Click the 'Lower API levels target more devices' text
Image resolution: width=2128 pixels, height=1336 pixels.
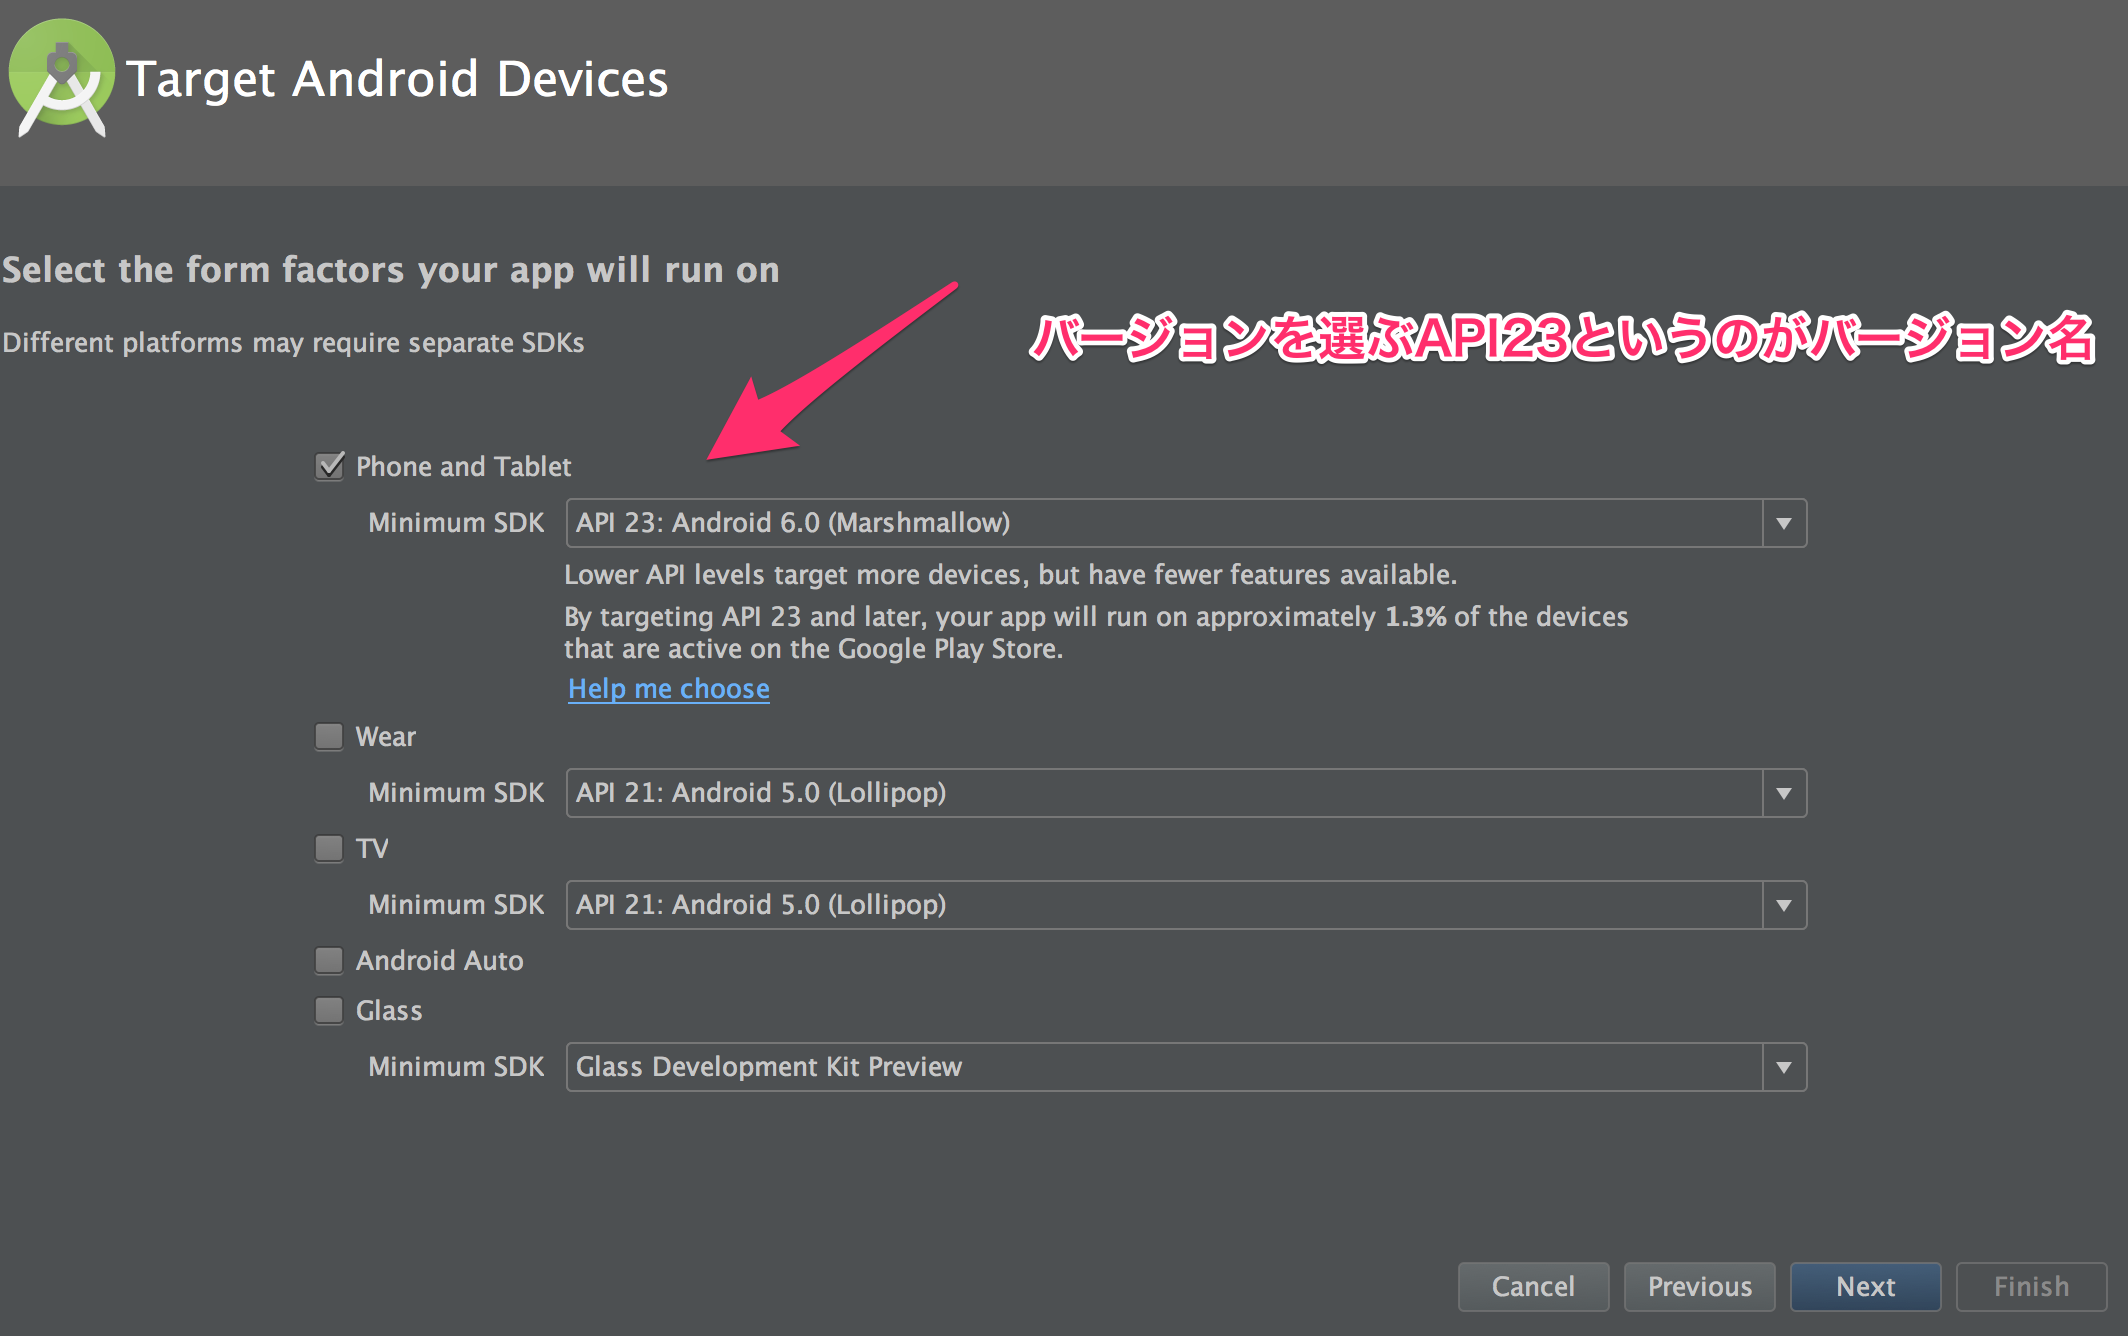pos(1011,575)
